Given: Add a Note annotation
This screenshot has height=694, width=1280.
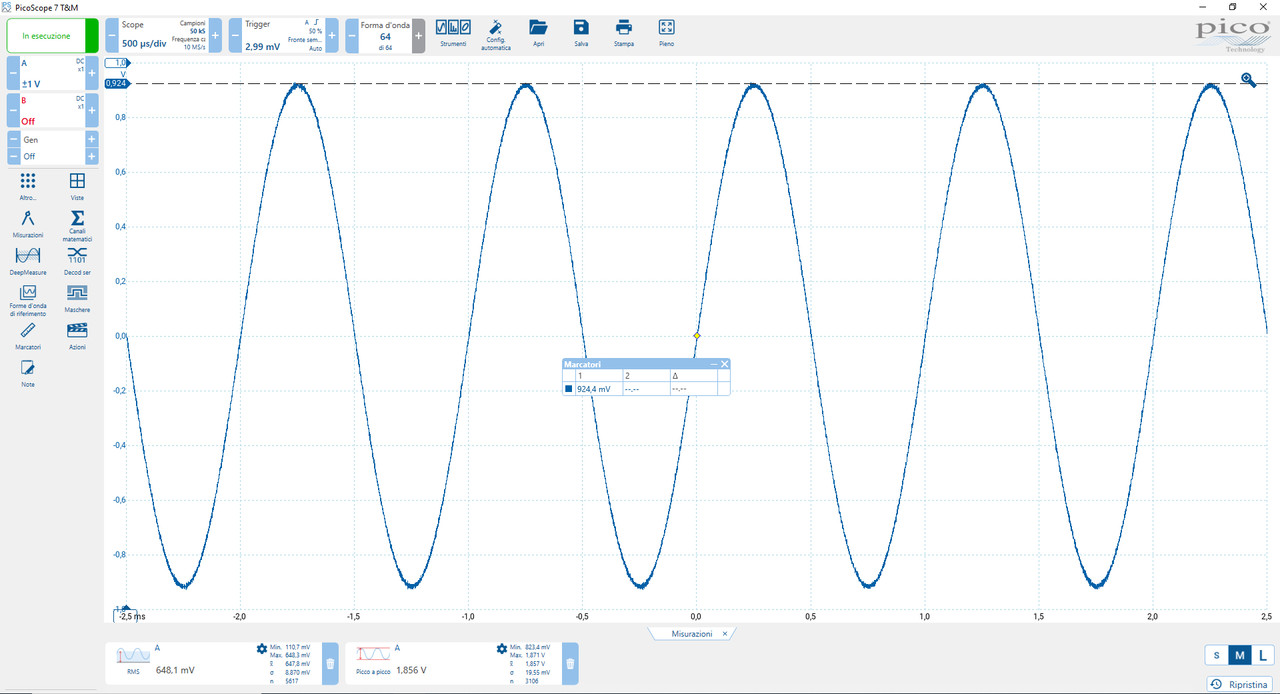Looking at the screenshot, I should click(28, 373).
